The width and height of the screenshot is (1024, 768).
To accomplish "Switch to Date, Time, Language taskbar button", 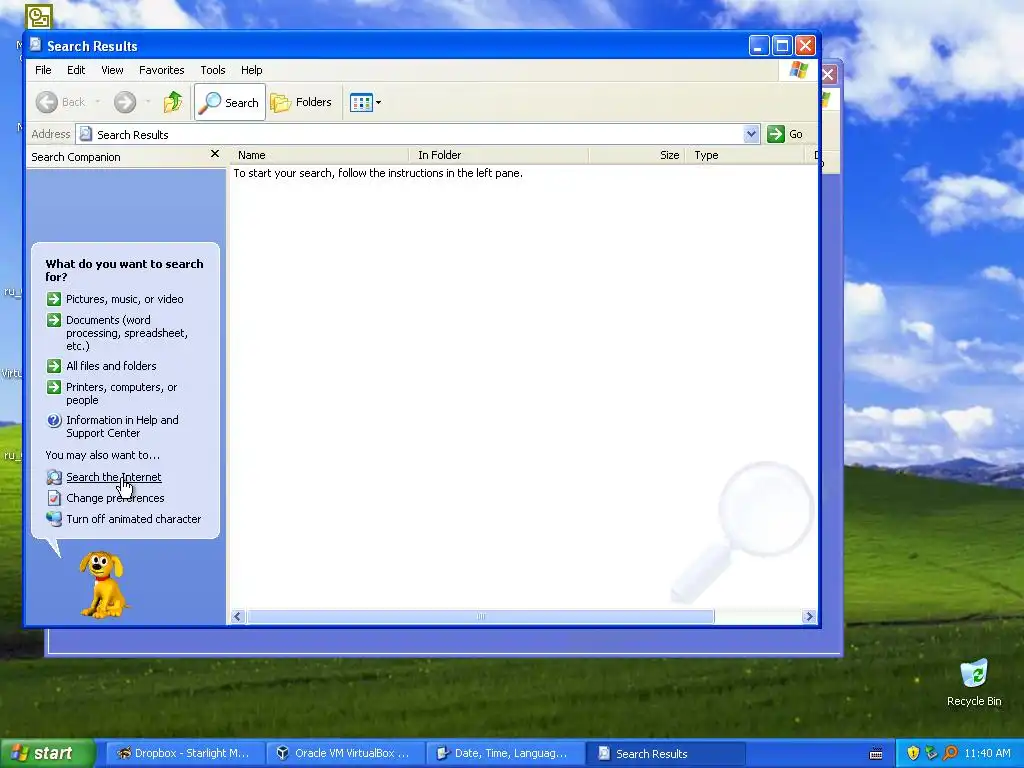I will click(505, 753).
